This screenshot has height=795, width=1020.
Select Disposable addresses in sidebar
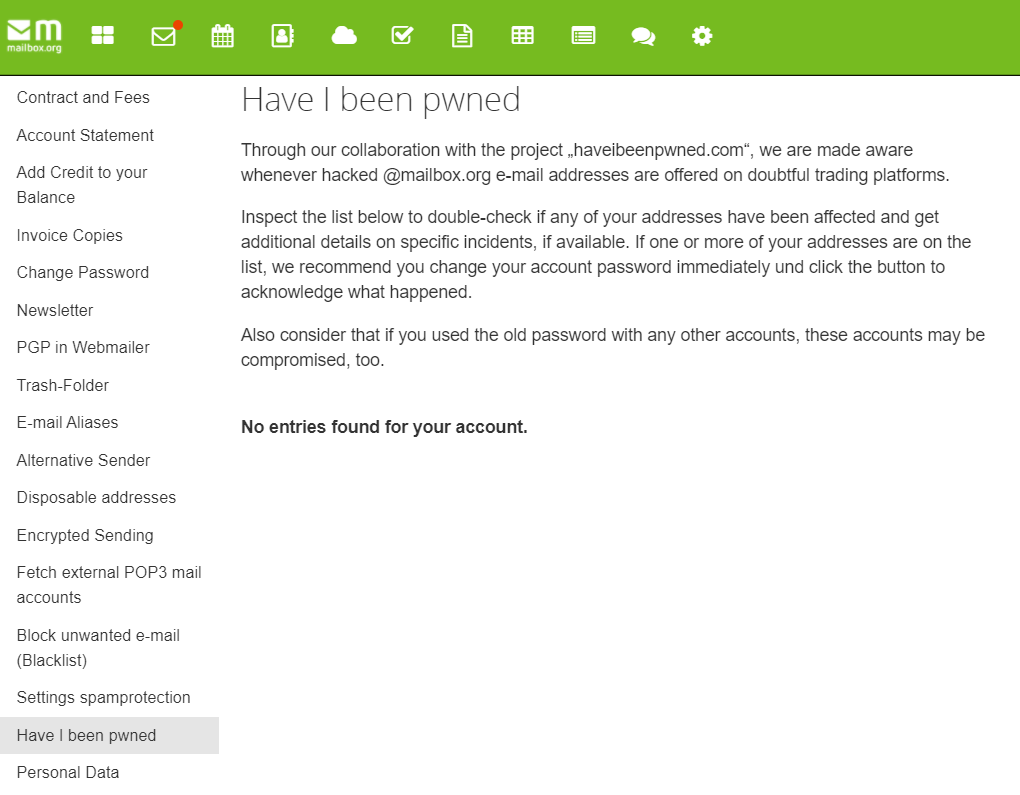point(96,498)
